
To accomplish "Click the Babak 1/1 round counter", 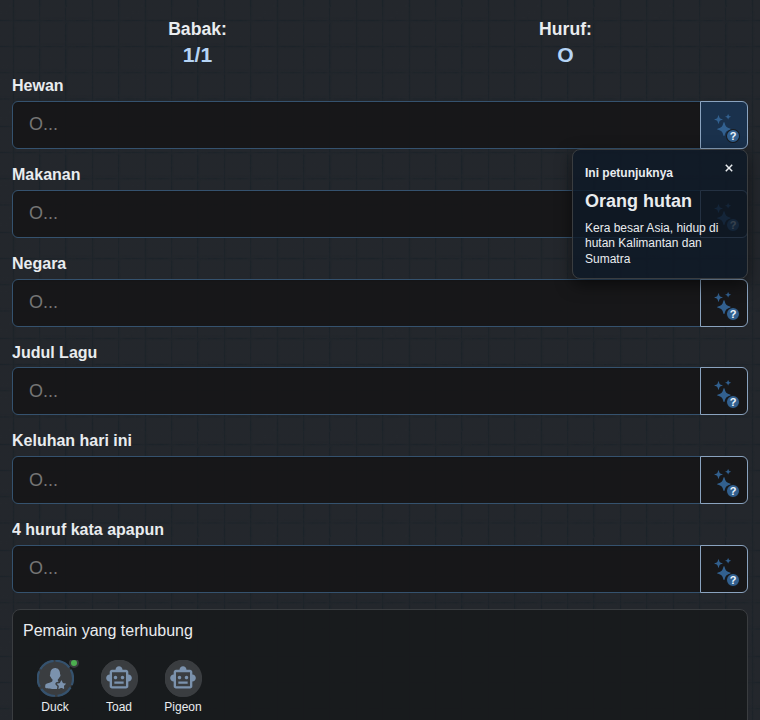I will (197, 55).
